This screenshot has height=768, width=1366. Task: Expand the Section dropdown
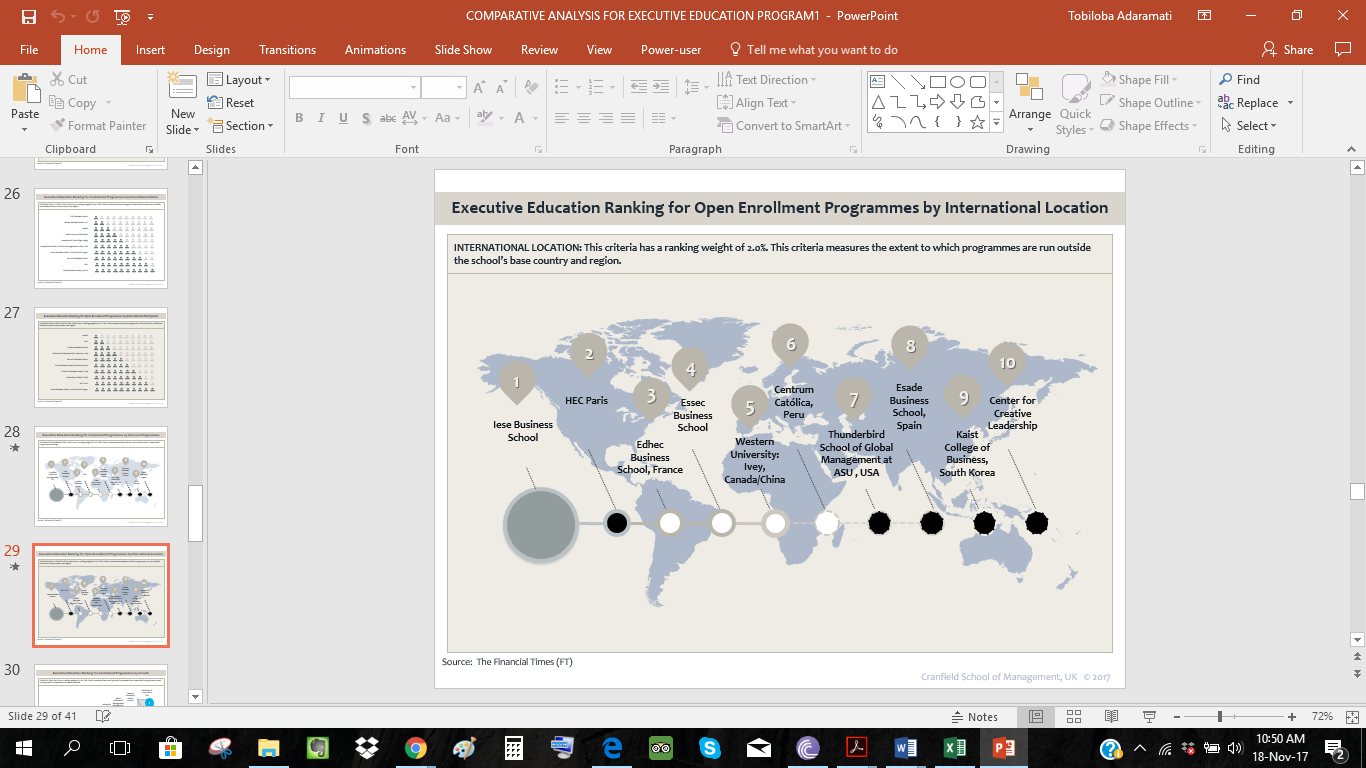241,126
